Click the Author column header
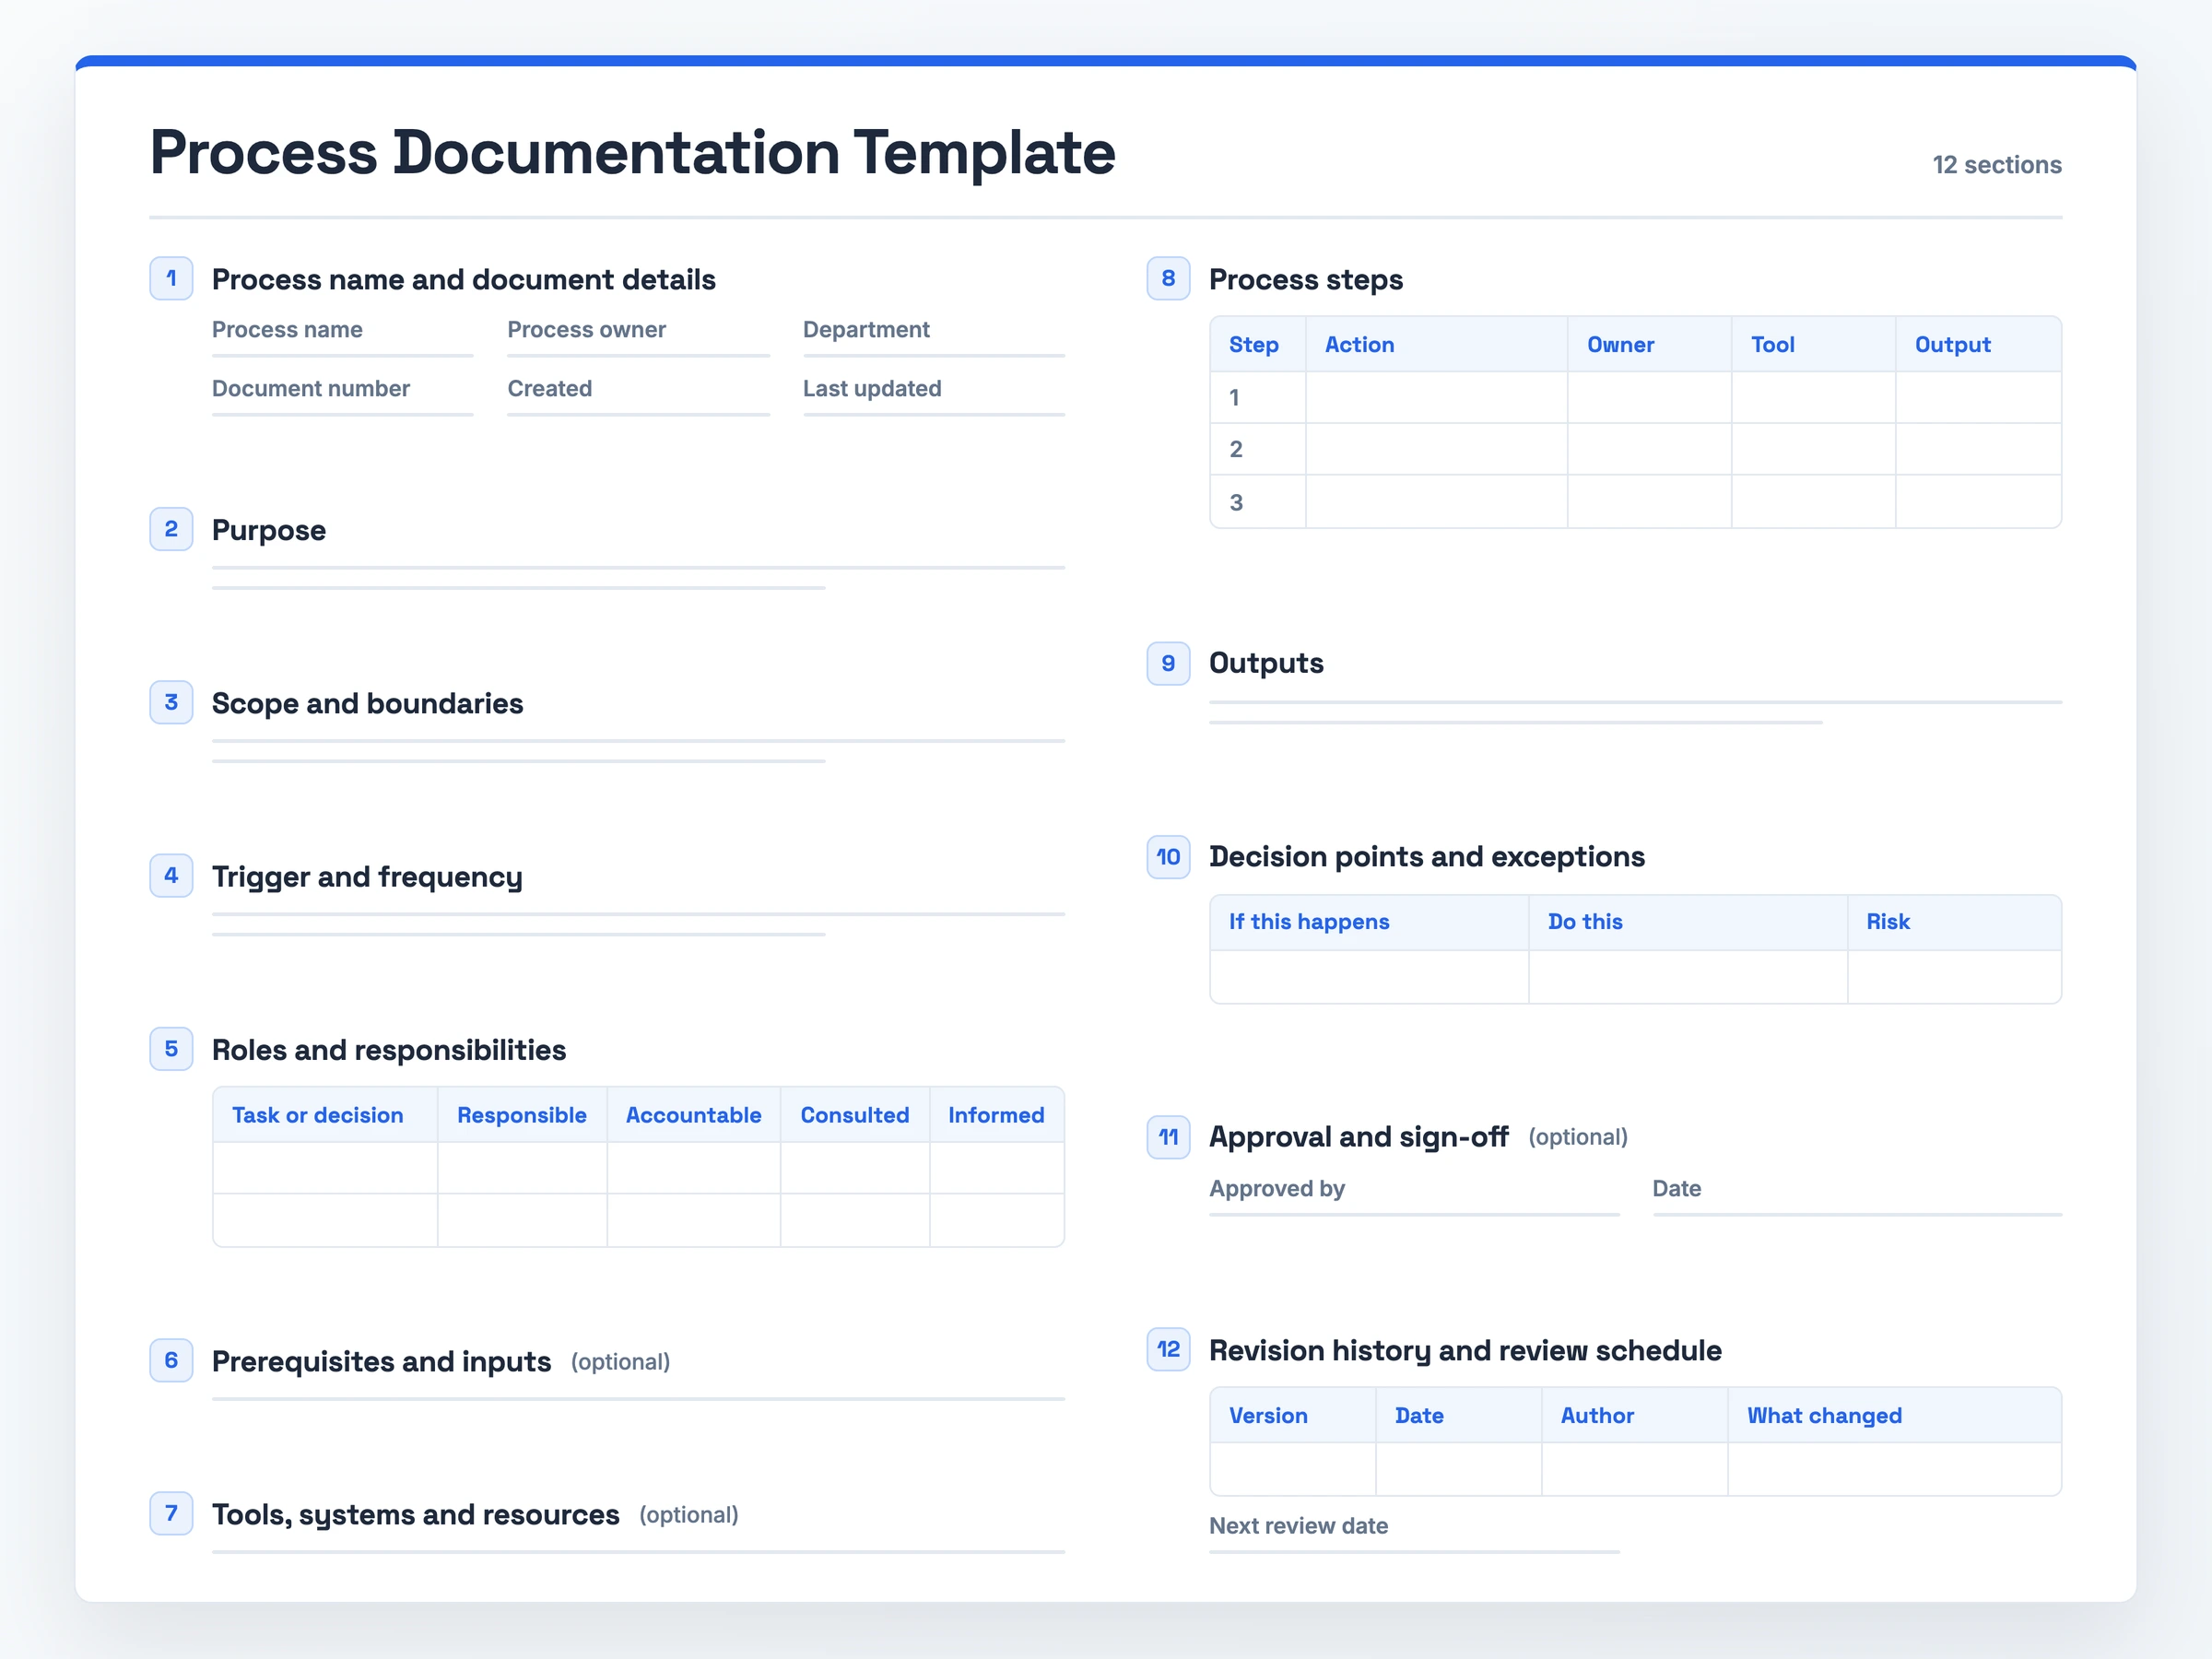The height and width of the screenshot is (1659, 2212). coord(1635,1416)
